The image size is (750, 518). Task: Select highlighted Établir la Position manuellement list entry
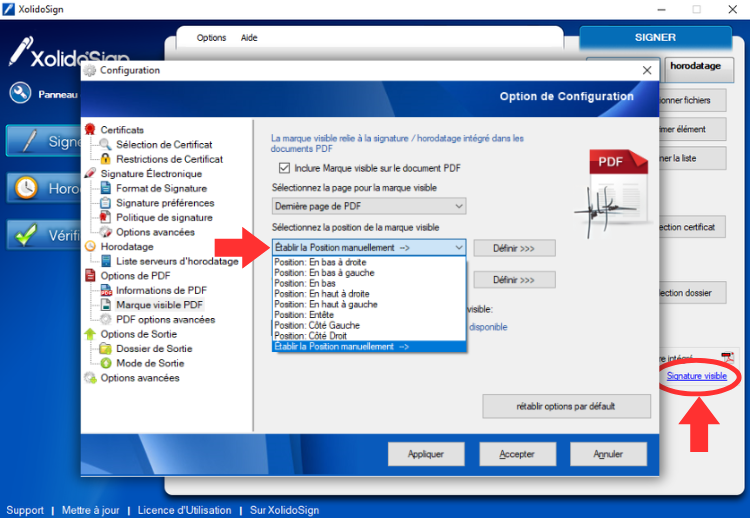[369, 346]
